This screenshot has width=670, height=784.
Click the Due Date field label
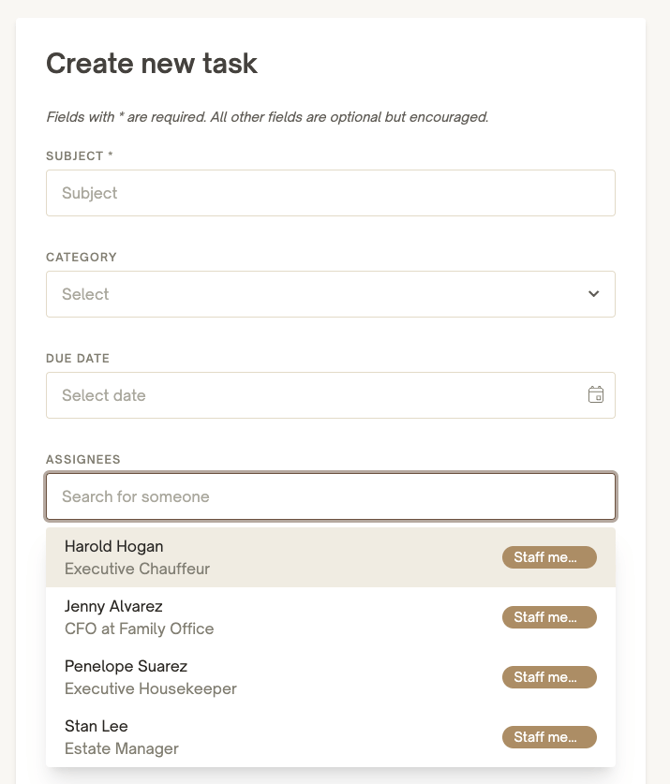coord(77,358)
